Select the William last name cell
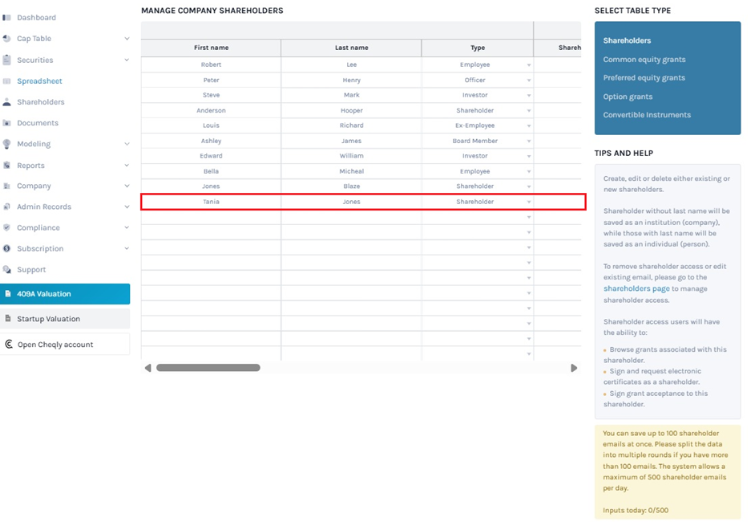 pos(351,156)
